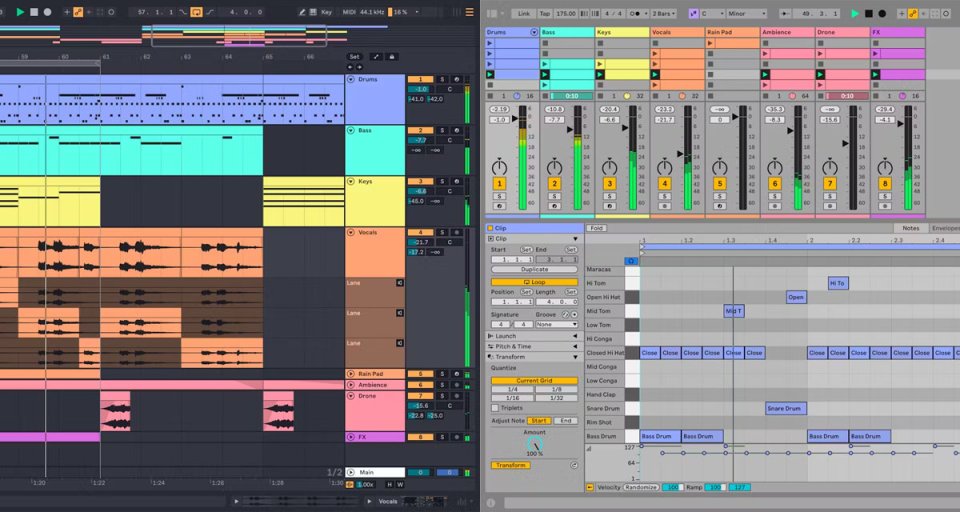Open the Minor scale dropdown

(x=746, y=13)
